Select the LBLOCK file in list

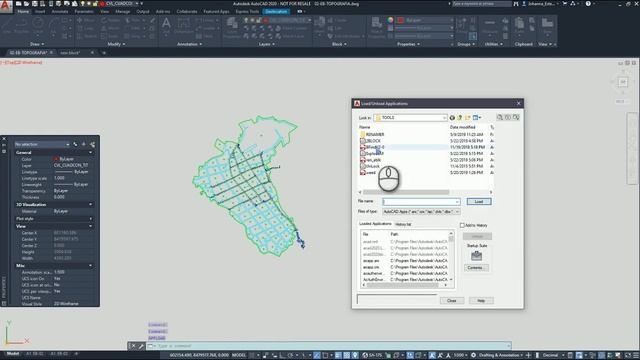[370, 140]
